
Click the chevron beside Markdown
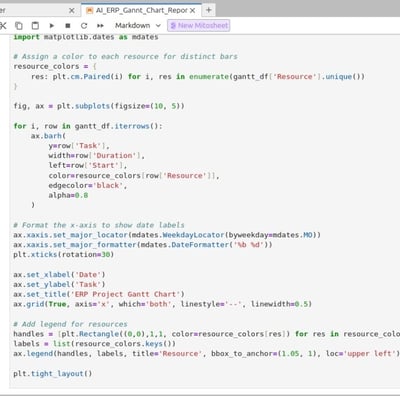point(158,26)
